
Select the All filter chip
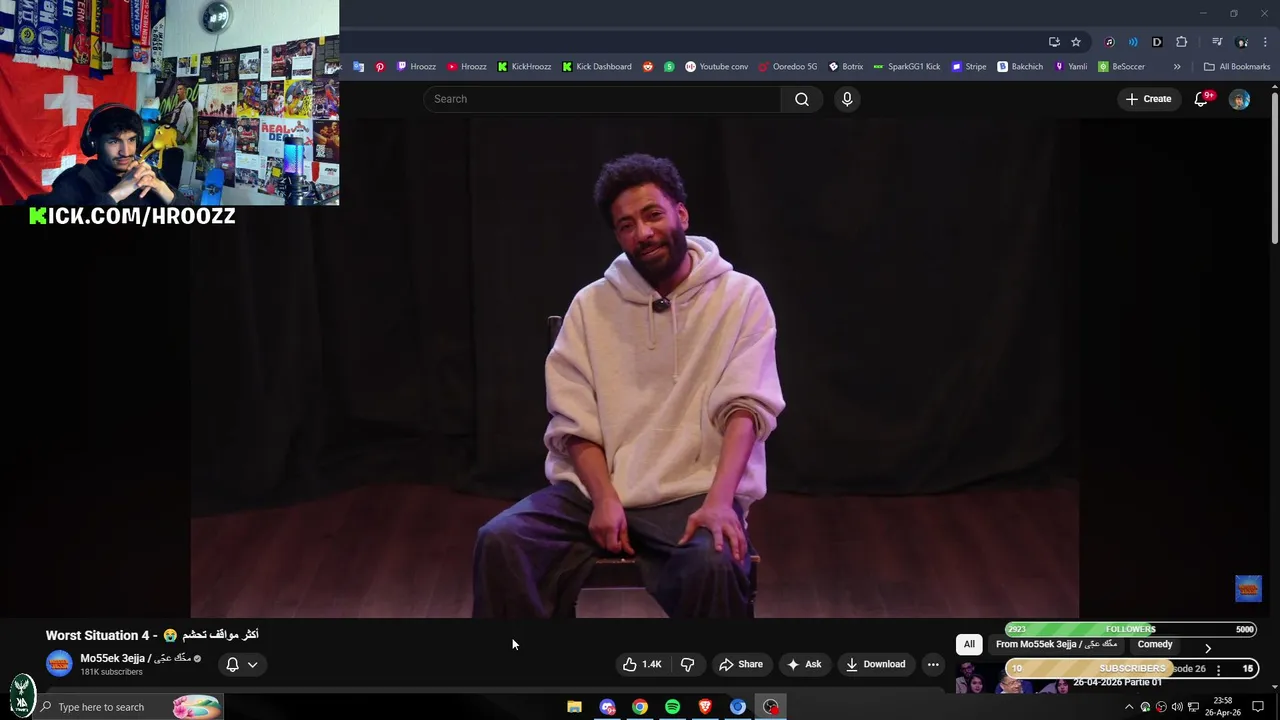click(x=969, y=644)
